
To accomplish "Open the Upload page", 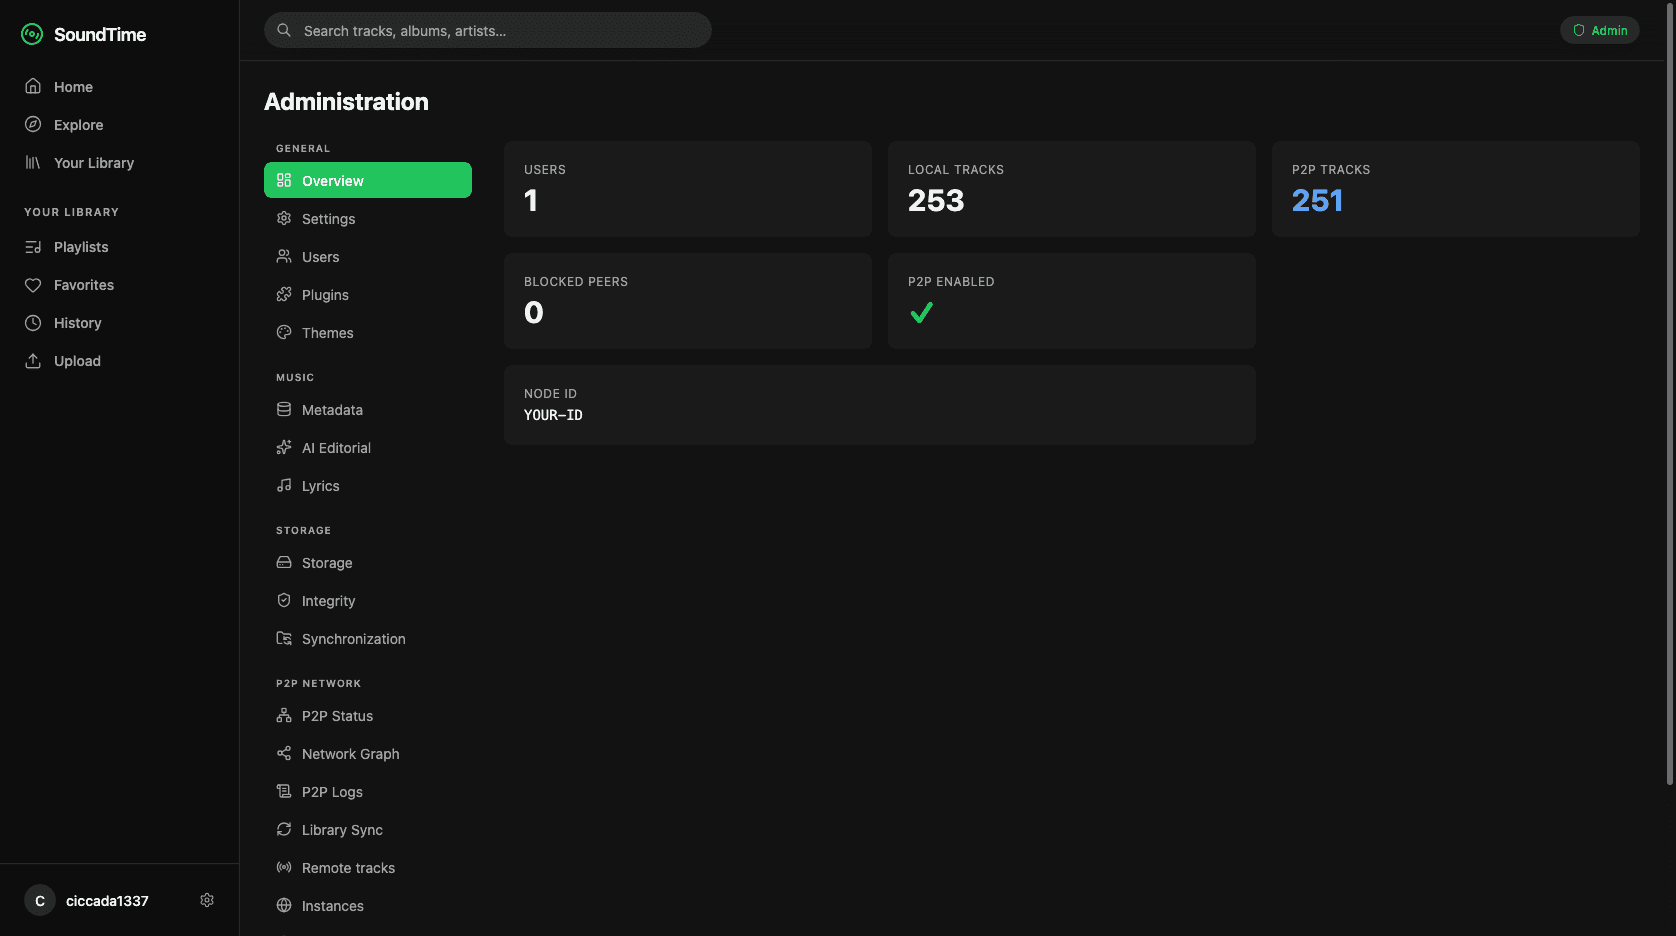I will point(76,360).
